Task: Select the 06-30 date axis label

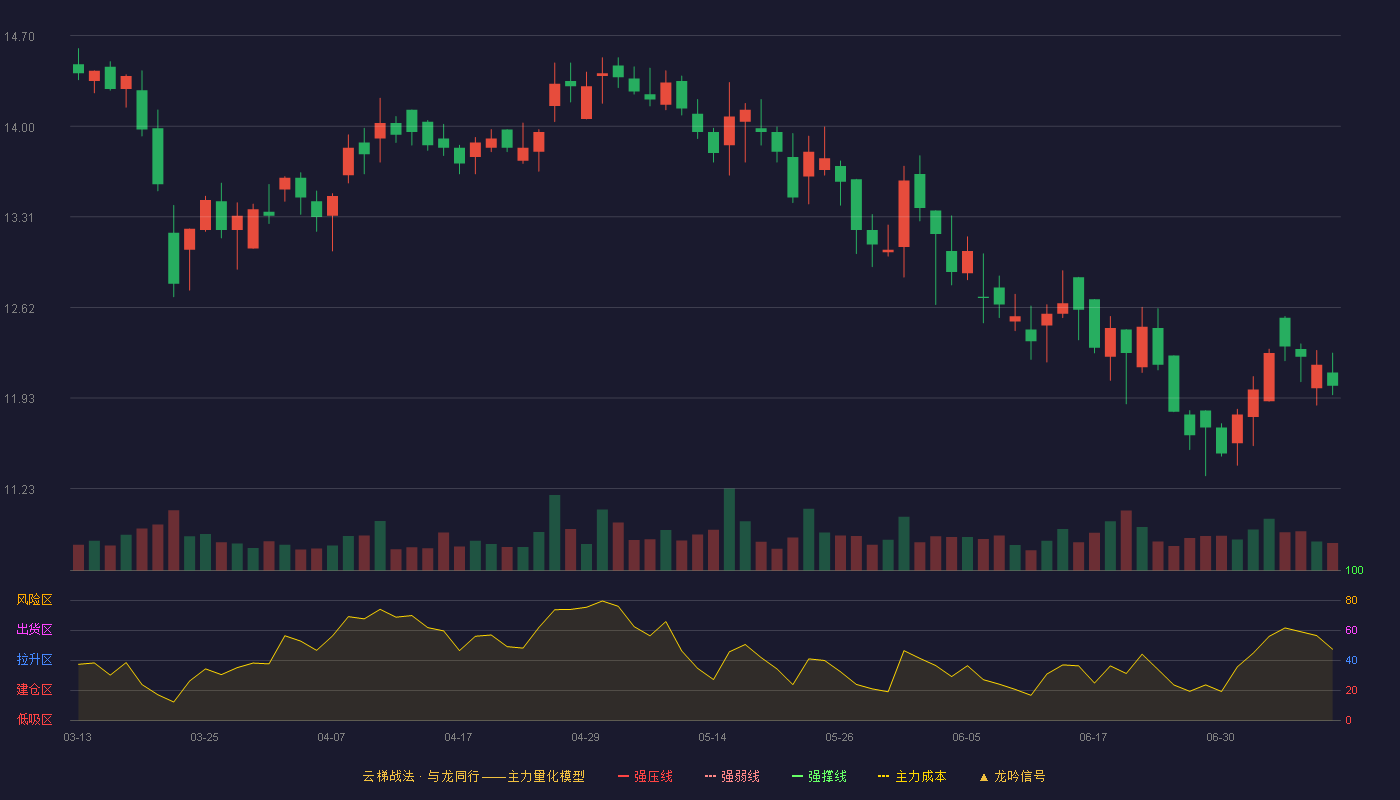Action: click(1220, 737)
